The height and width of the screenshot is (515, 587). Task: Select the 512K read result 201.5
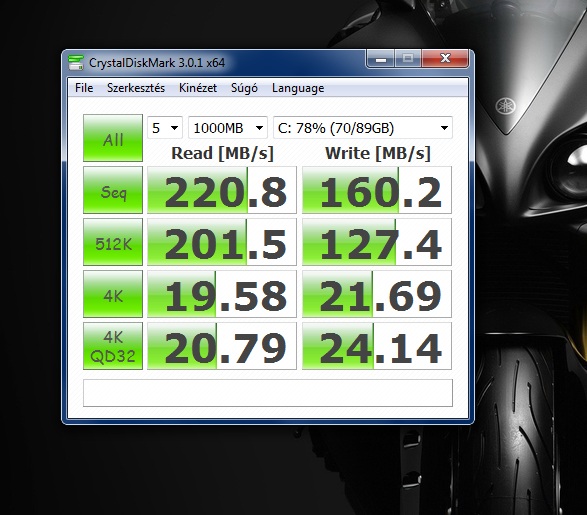click(222, 242)
